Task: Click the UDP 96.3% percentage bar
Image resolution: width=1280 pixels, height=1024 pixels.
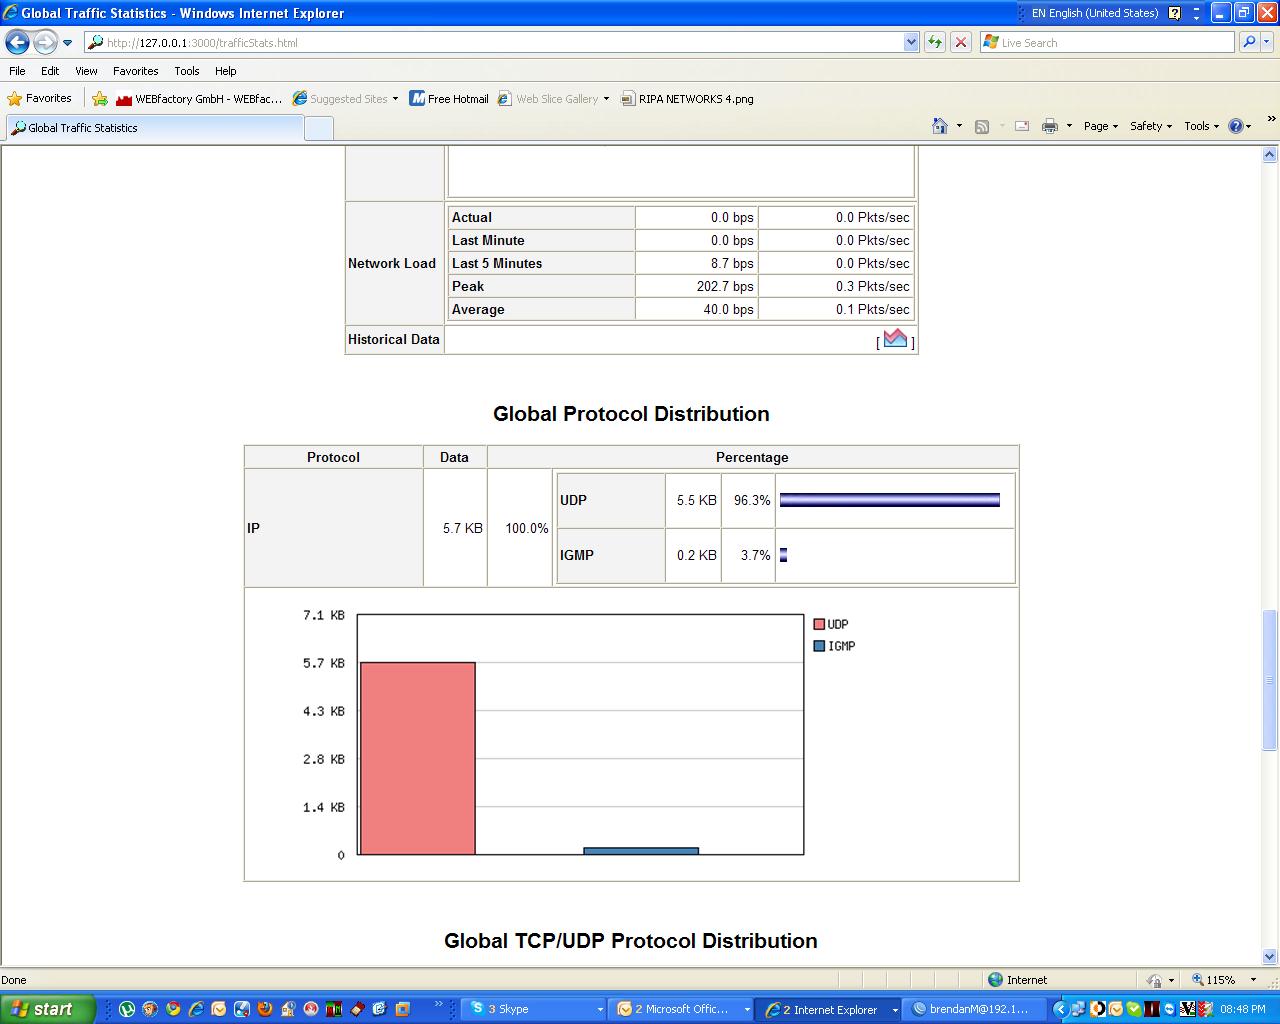Action: 890,500
